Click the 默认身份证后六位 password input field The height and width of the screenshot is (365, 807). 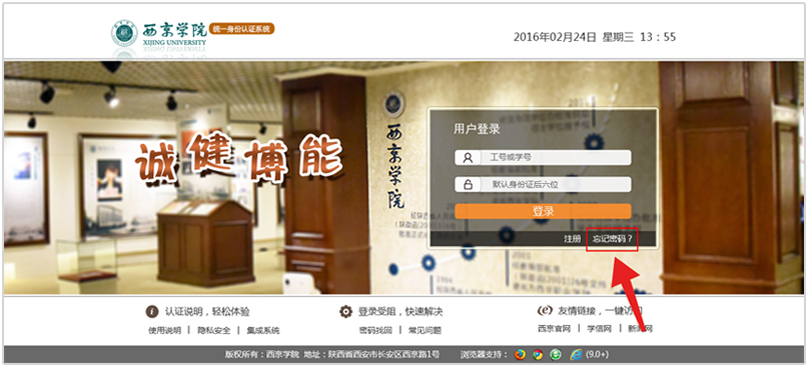point(543,184)
